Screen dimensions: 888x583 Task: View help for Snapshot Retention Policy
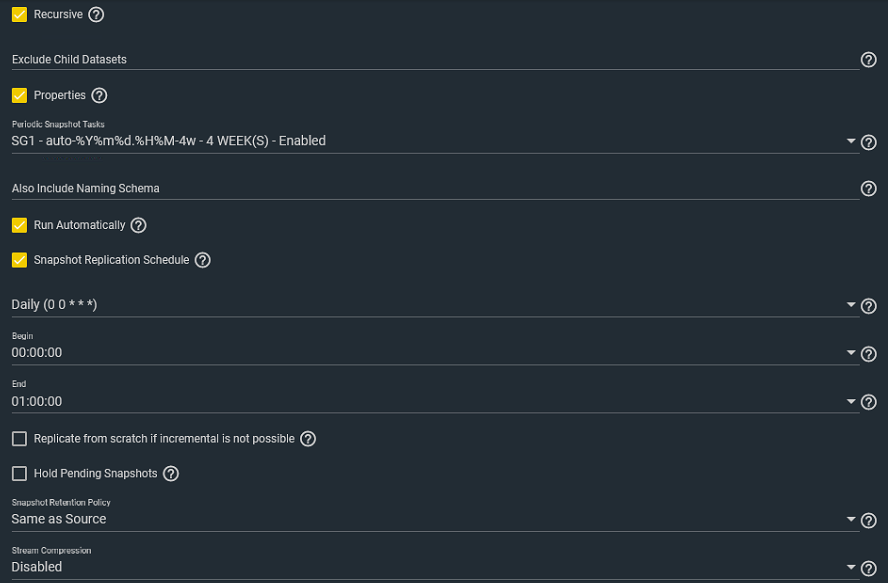point(868,520)
